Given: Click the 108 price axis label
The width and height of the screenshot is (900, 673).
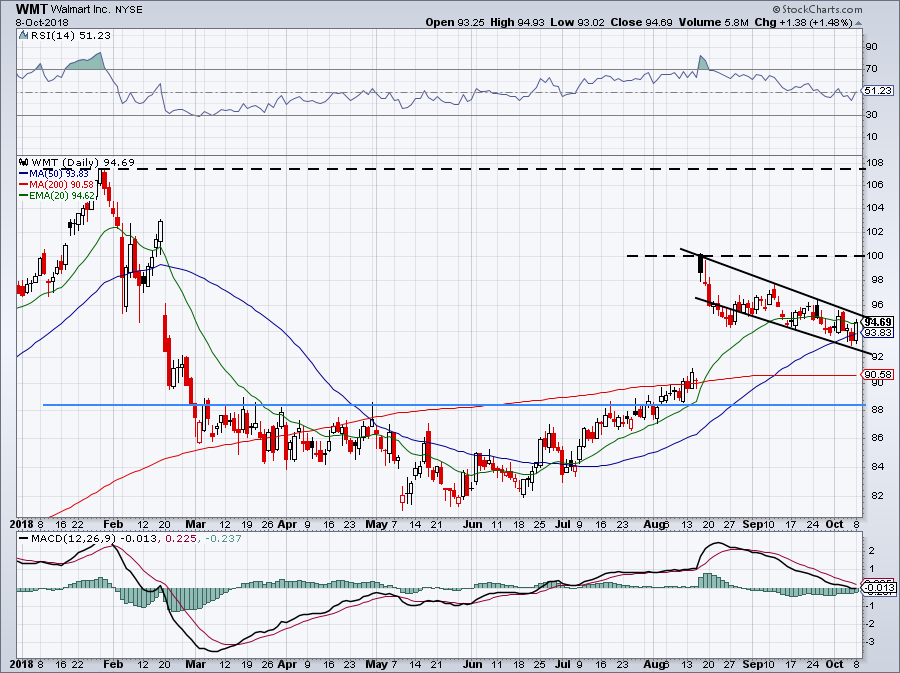Looking at the screenshot, I should (x=875, y=163).
